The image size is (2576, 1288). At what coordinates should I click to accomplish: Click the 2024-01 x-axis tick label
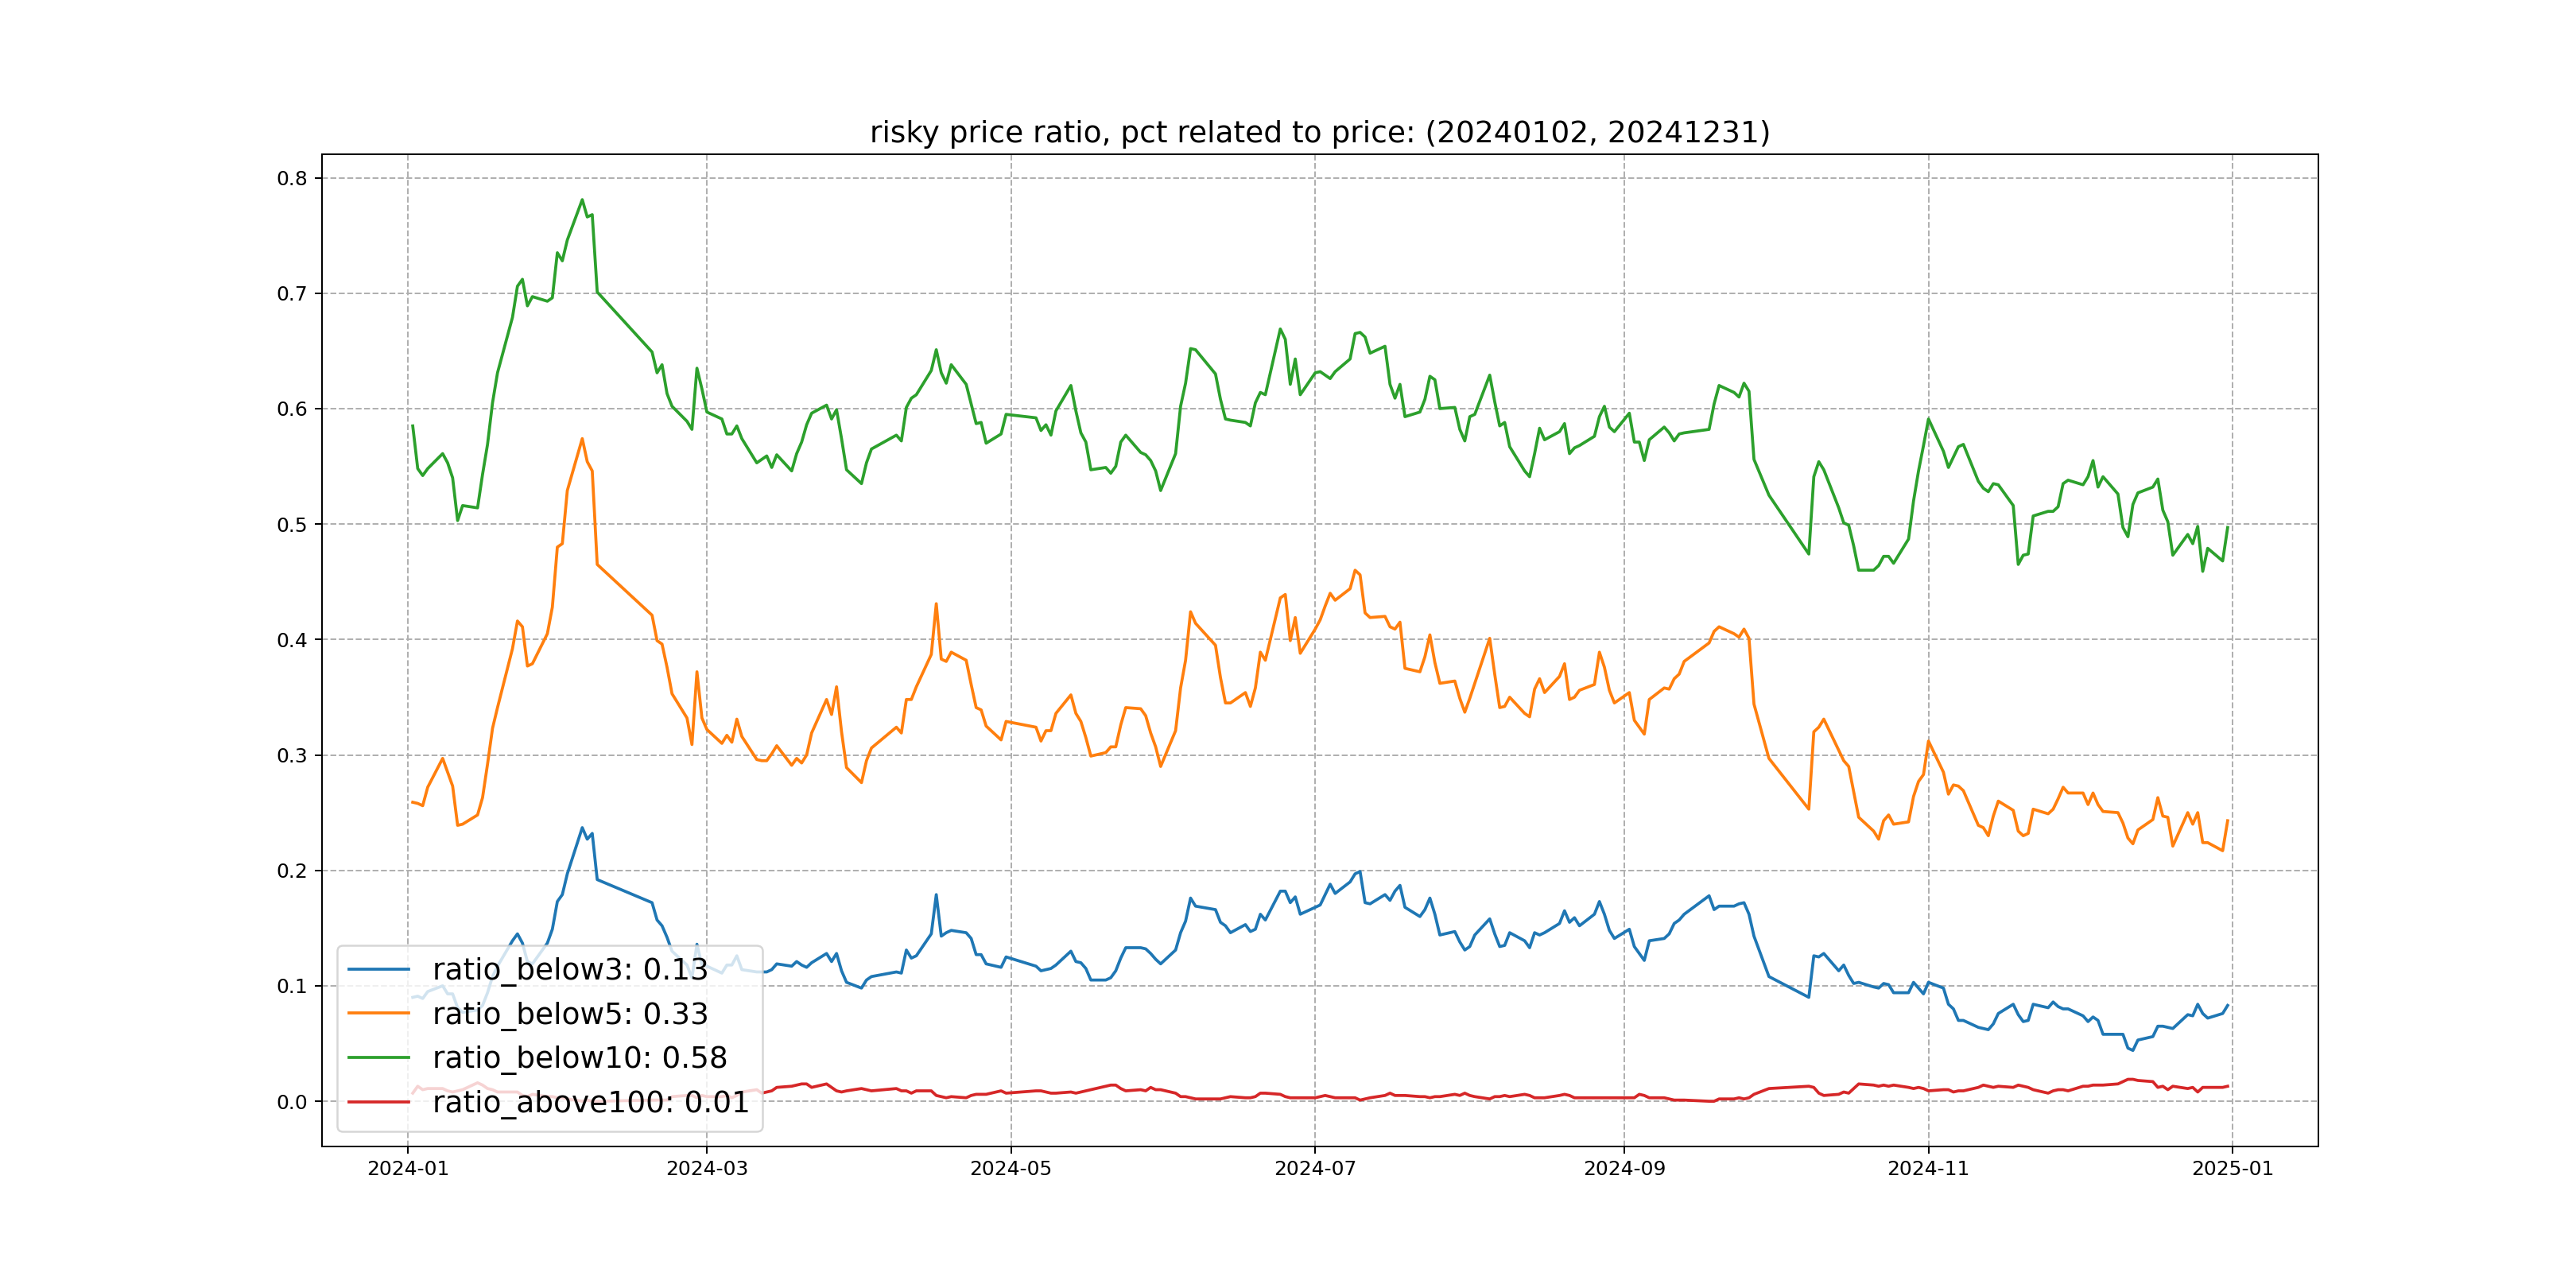[x=408, y=1169]
